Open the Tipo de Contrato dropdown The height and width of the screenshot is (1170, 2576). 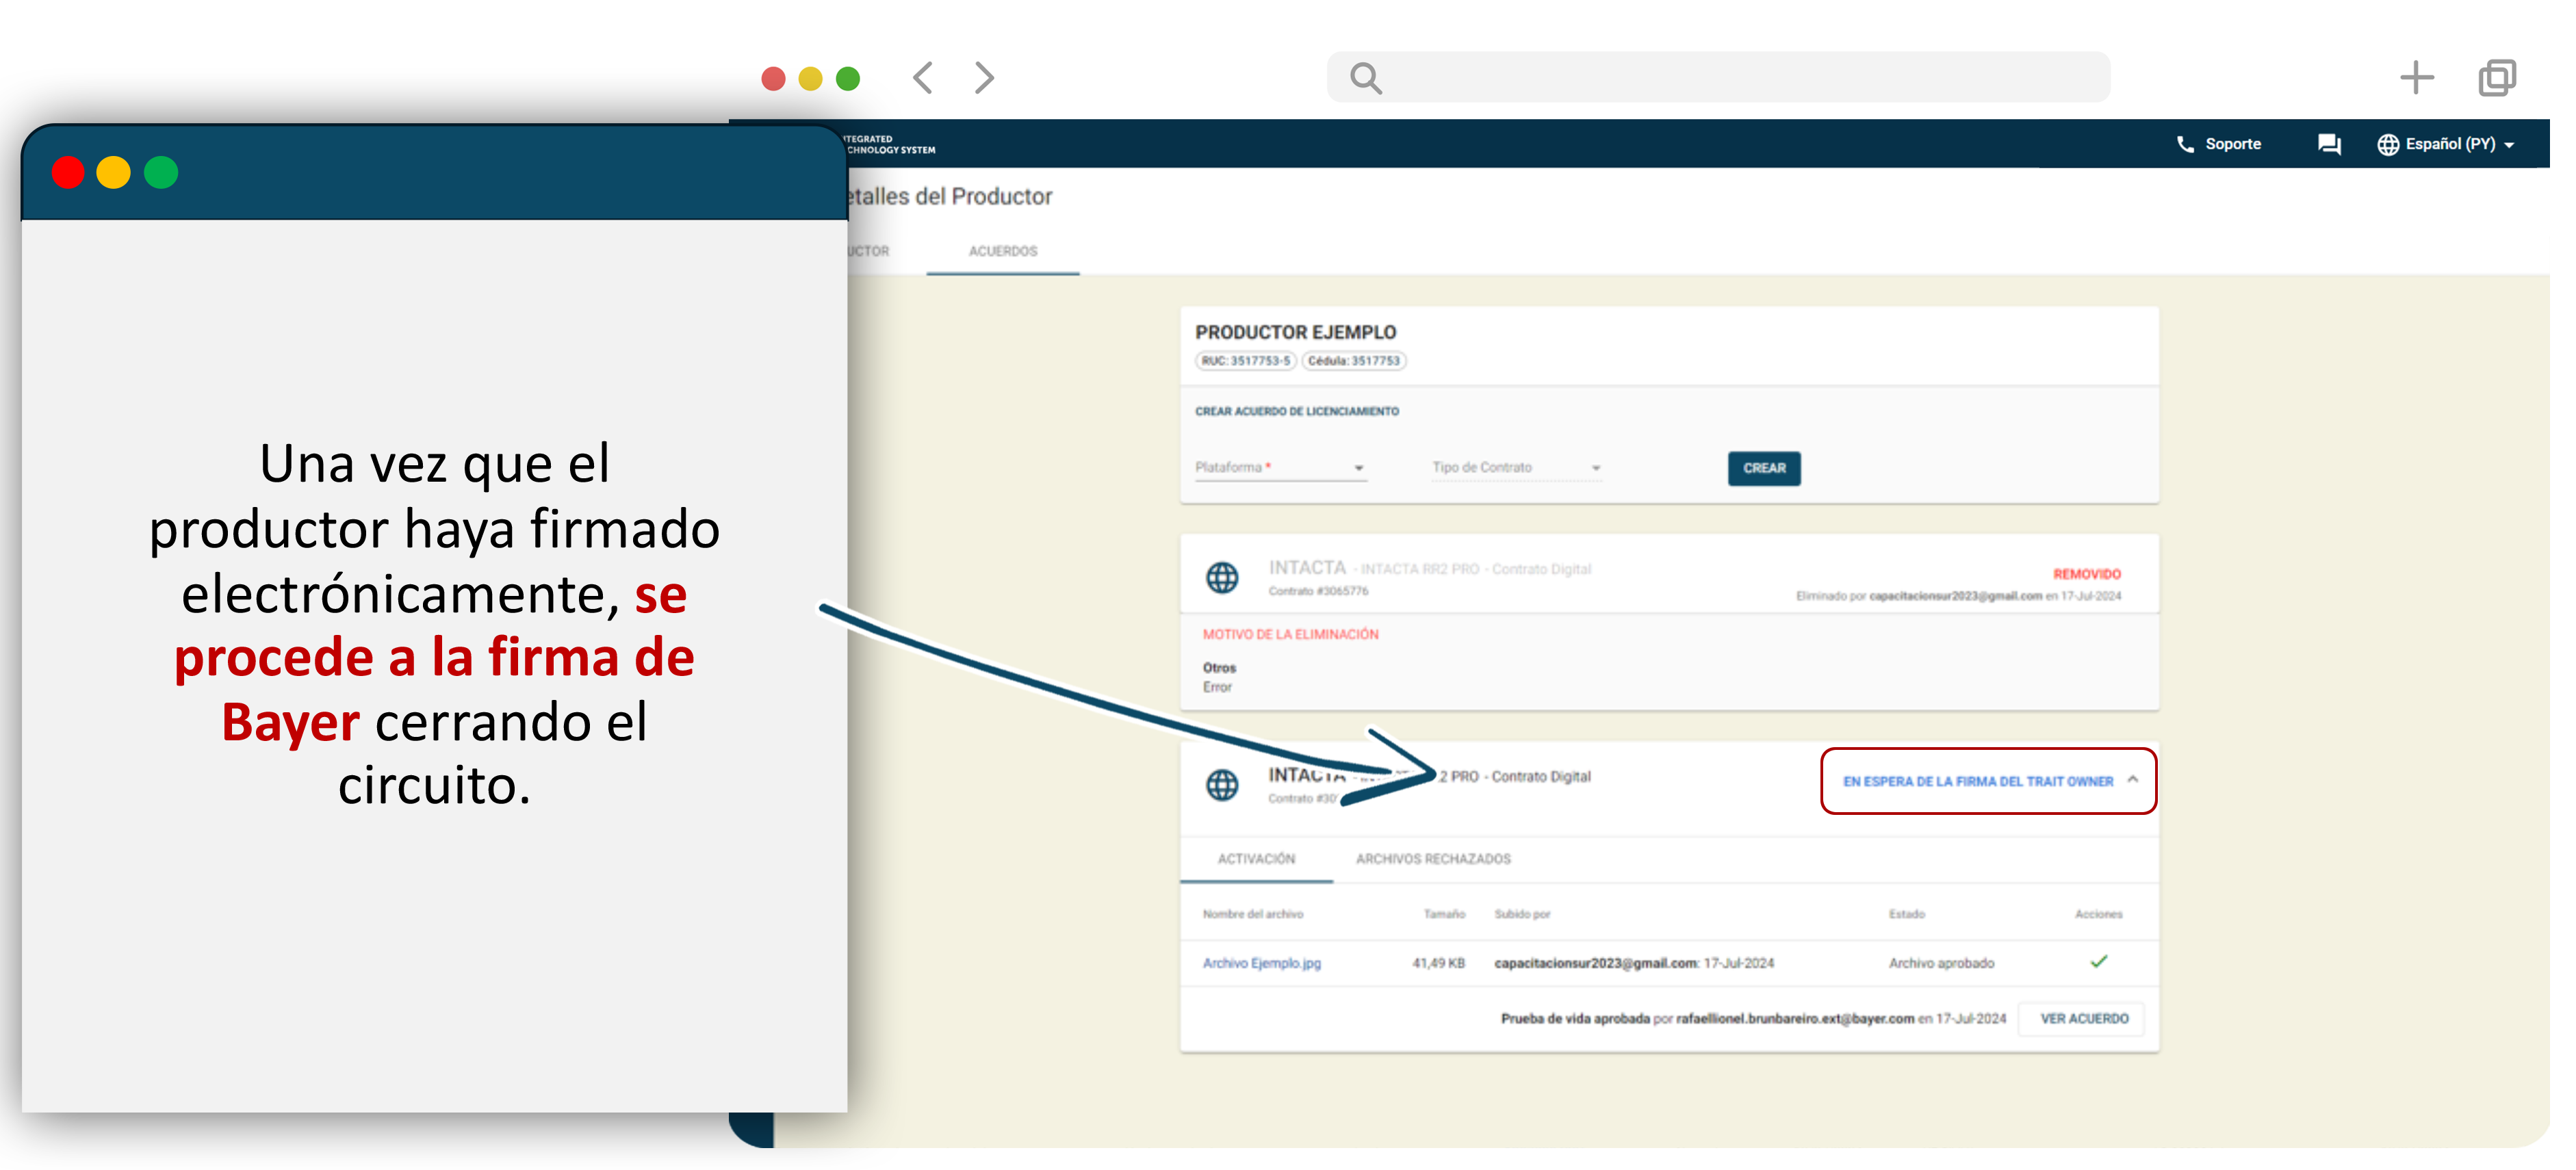(1516, 468)
